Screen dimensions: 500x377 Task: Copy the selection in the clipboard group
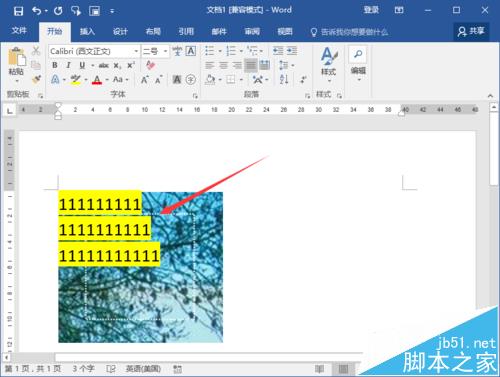point(36,65)
